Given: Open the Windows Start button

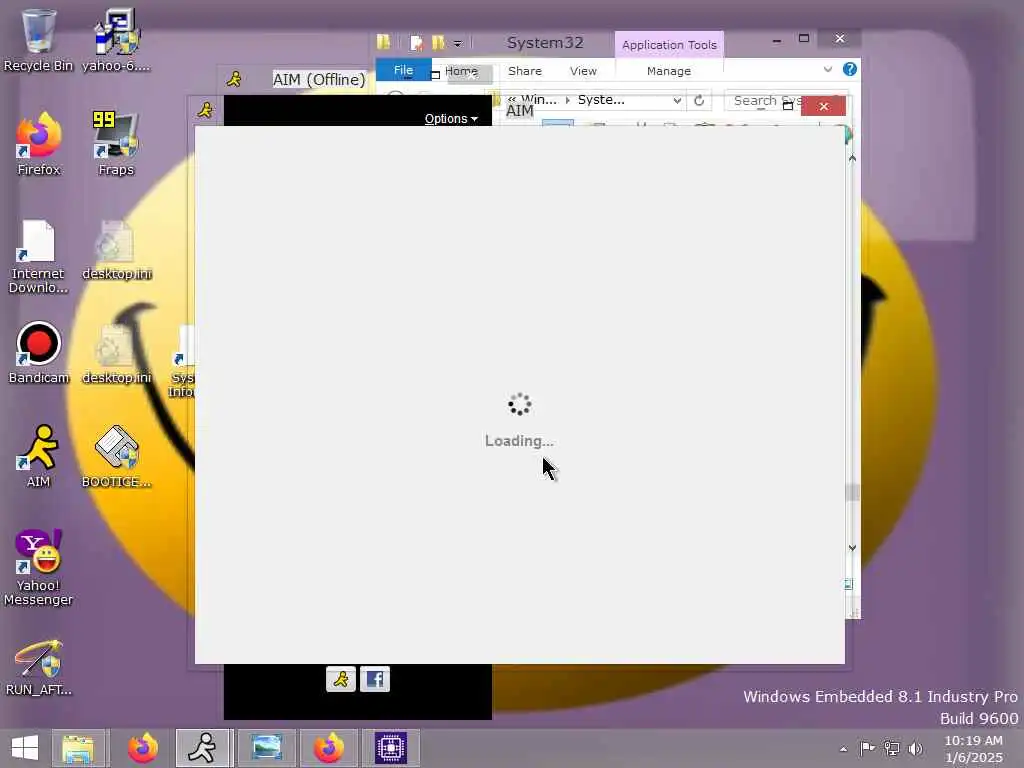Looking at the screenshot, I should [x=25, y=748].
